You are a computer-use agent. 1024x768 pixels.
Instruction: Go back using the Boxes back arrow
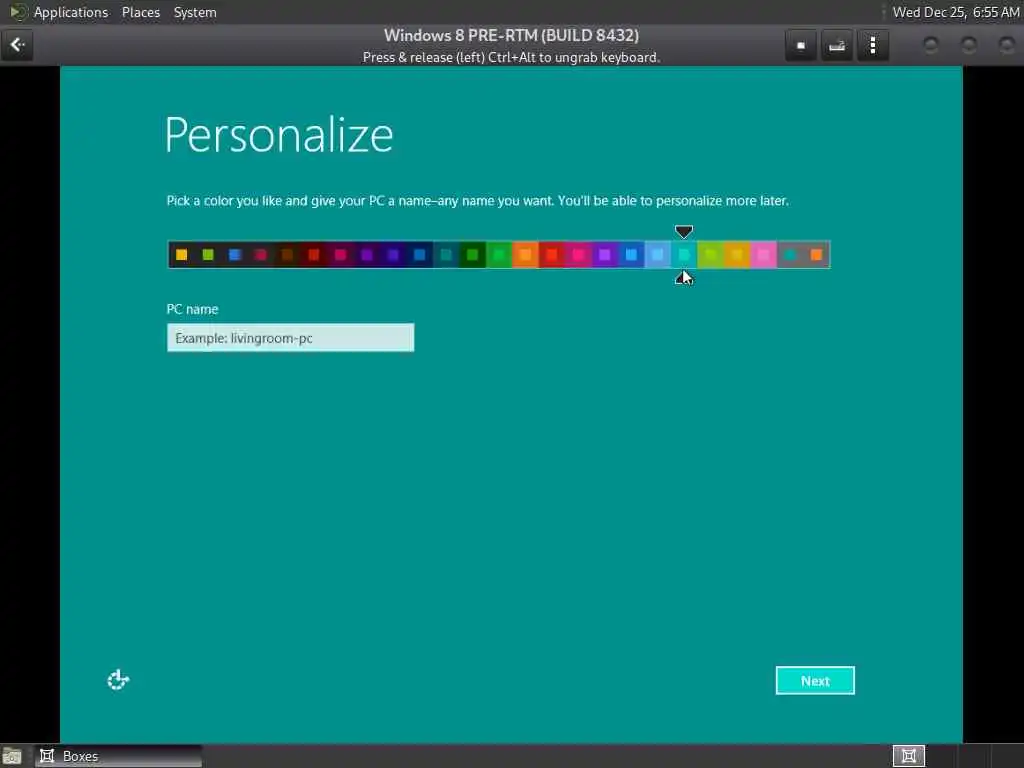(17, 45)
